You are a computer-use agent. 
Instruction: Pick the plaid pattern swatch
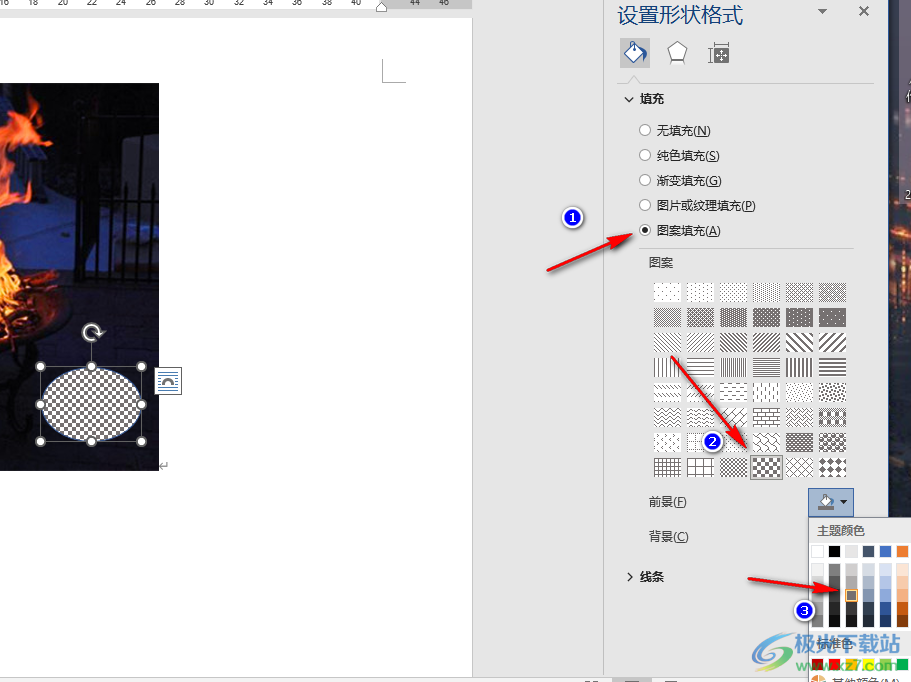point(833,417)
